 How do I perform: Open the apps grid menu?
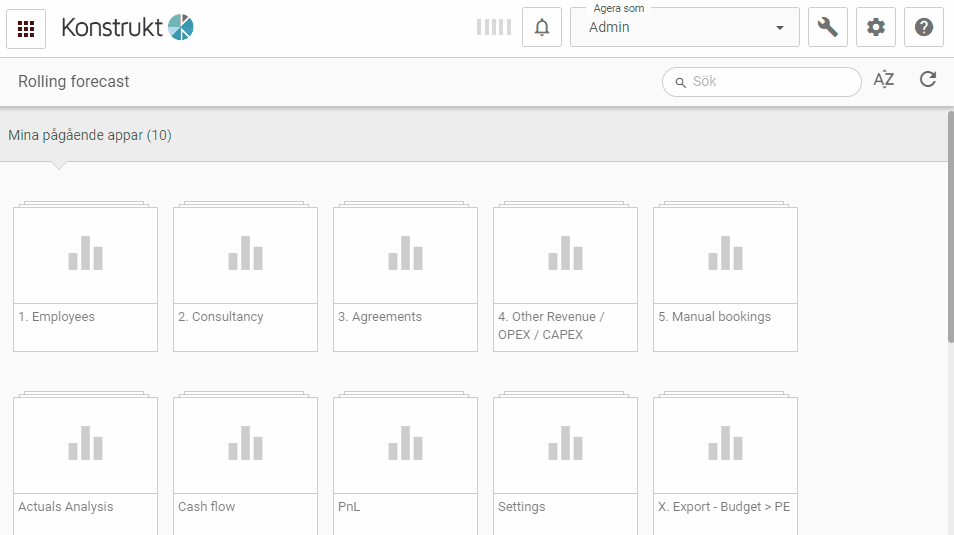click(x=26, y=28)
